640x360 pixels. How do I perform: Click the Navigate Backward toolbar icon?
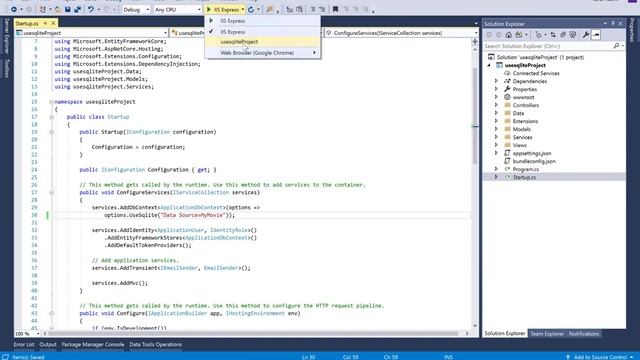(14, 9)
